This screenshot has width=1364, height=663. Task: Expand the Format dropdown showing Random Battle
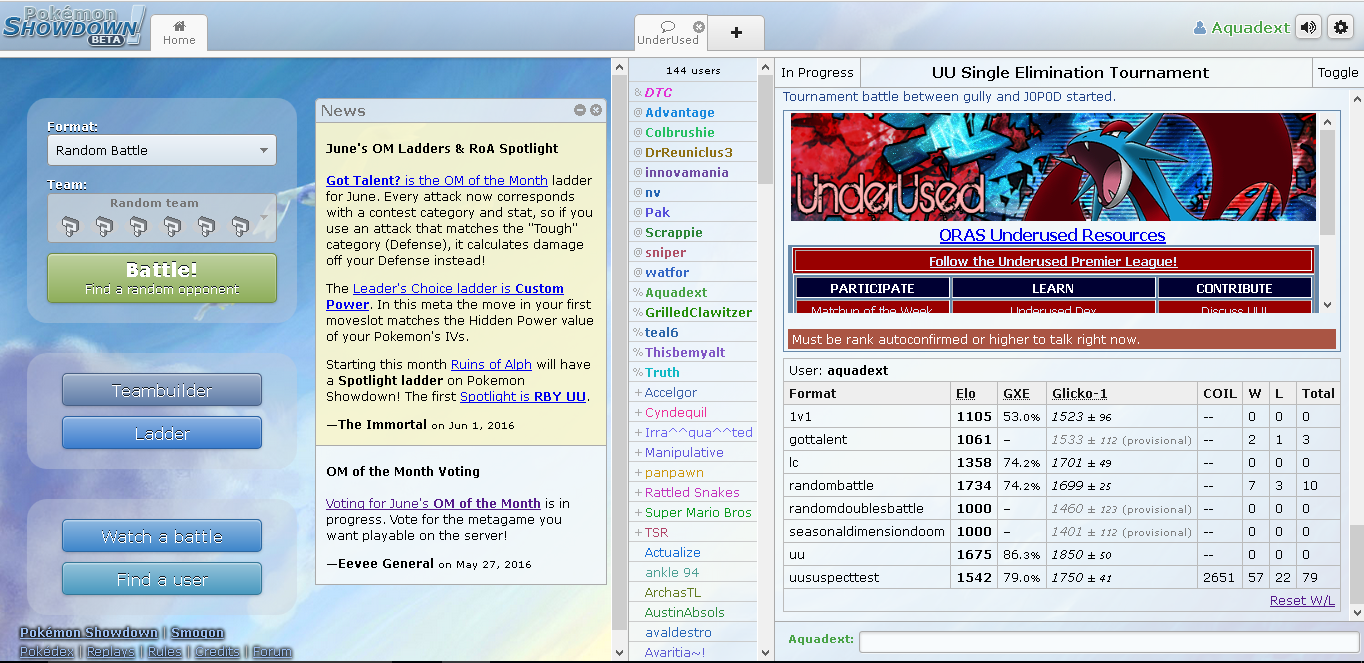pos(162,150)
